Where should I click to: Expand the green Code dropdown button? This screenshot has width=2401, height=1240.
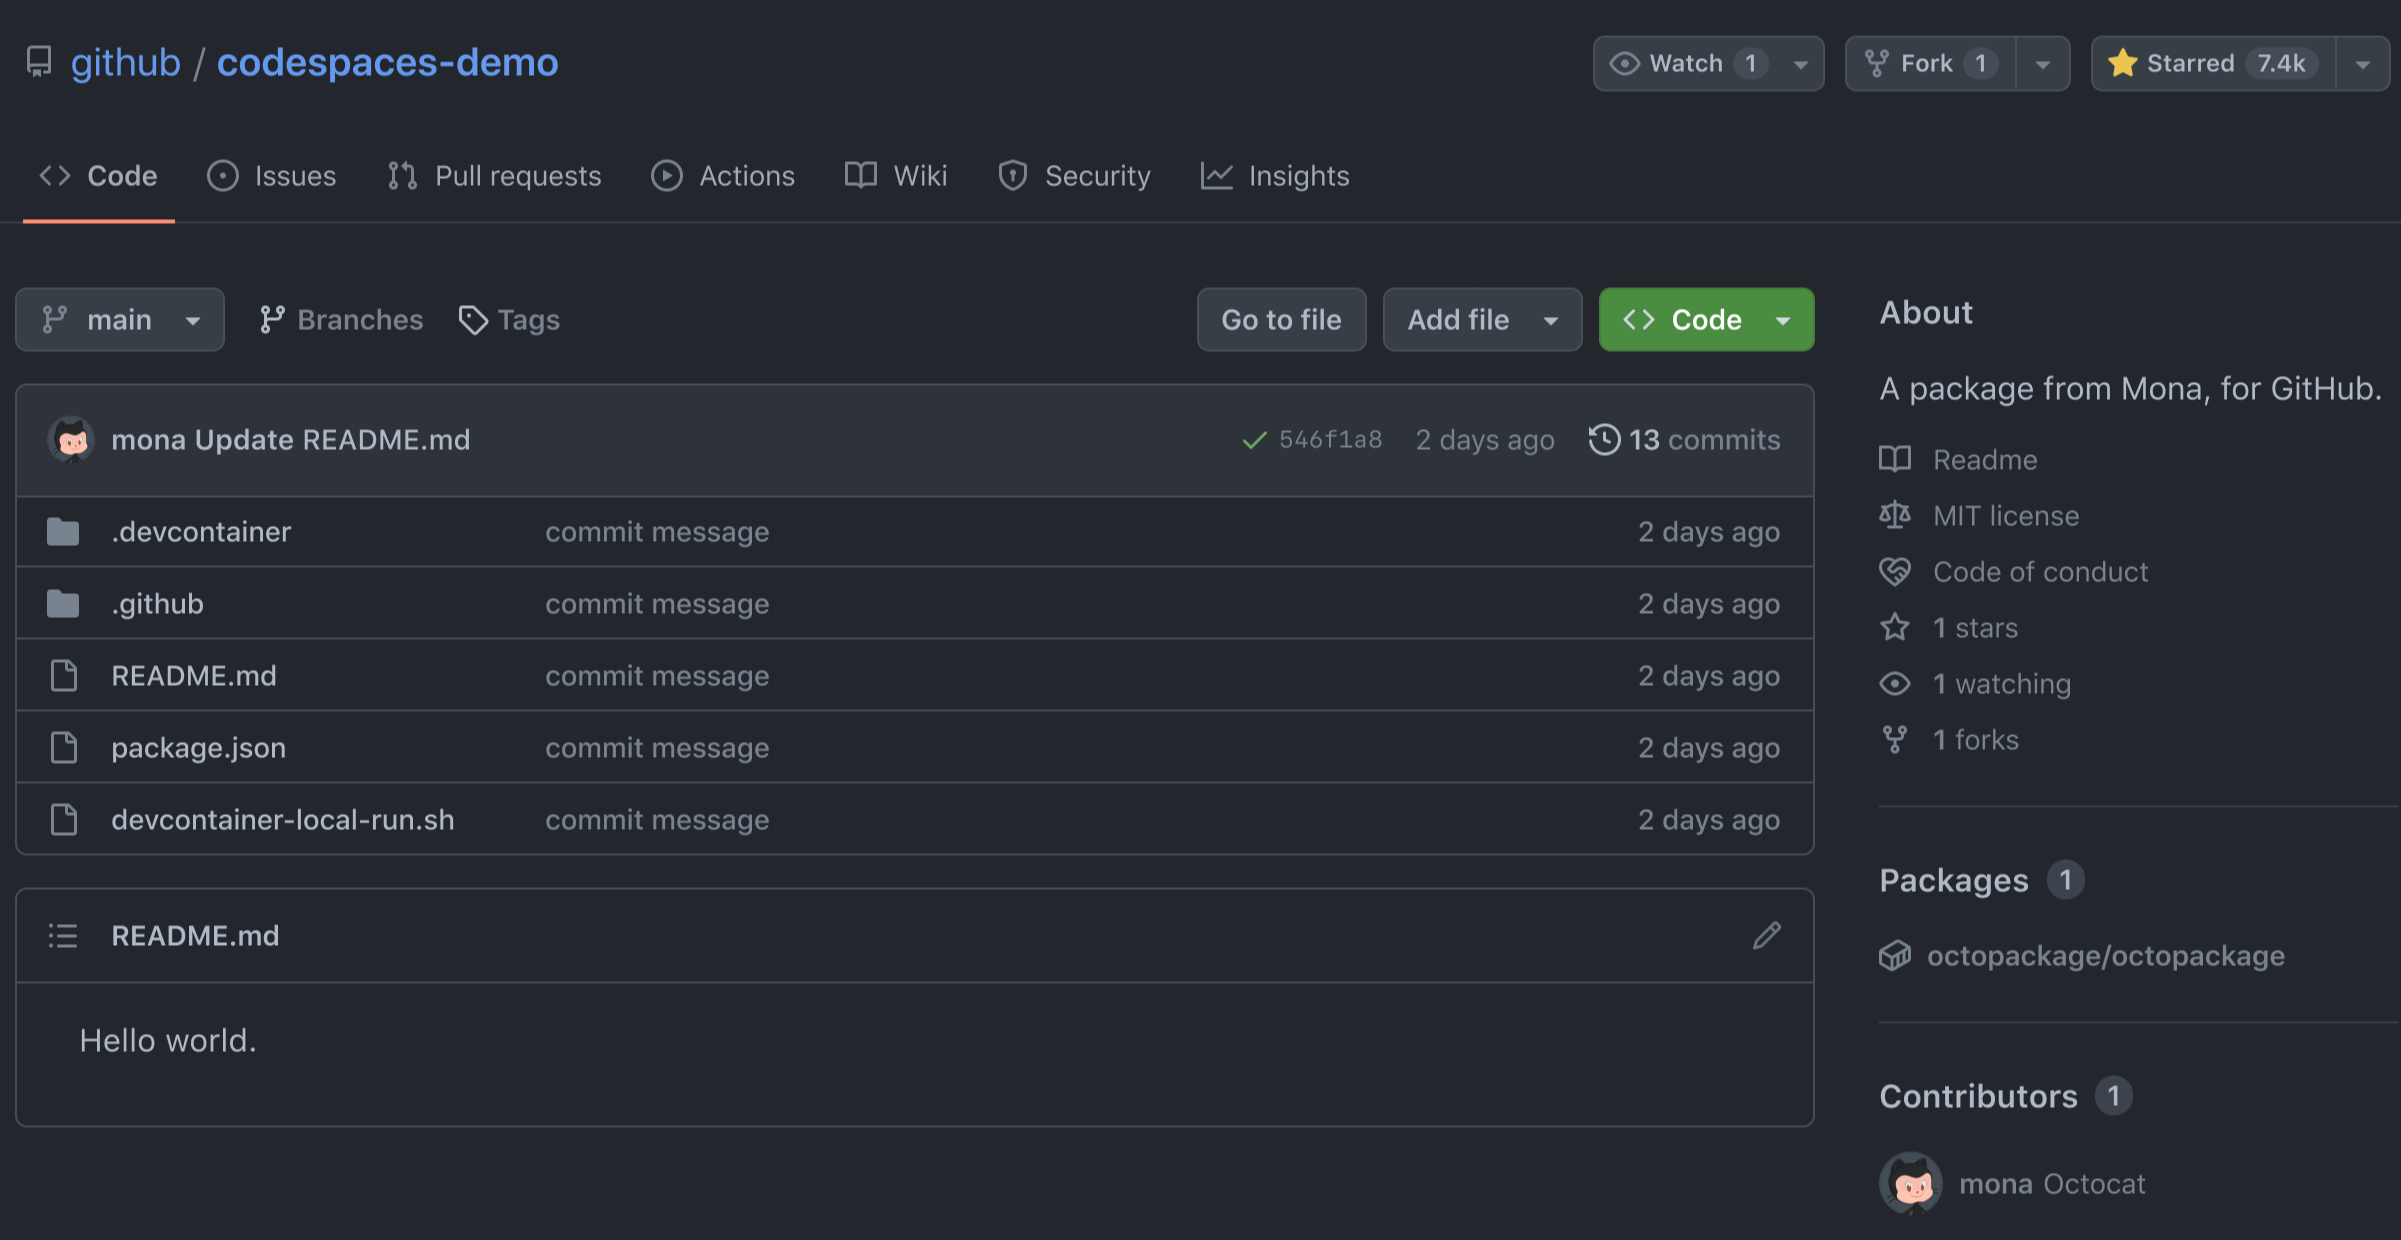coord(1706,320)
